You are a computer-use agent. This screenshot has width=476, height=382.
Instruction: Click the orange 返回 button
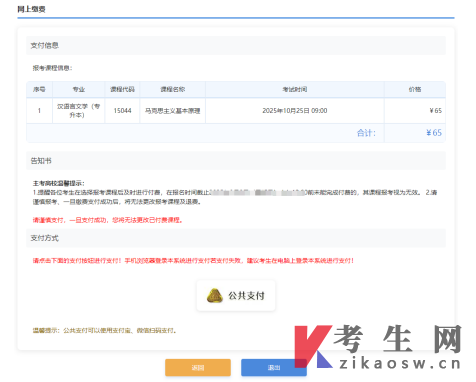point(198,368)
